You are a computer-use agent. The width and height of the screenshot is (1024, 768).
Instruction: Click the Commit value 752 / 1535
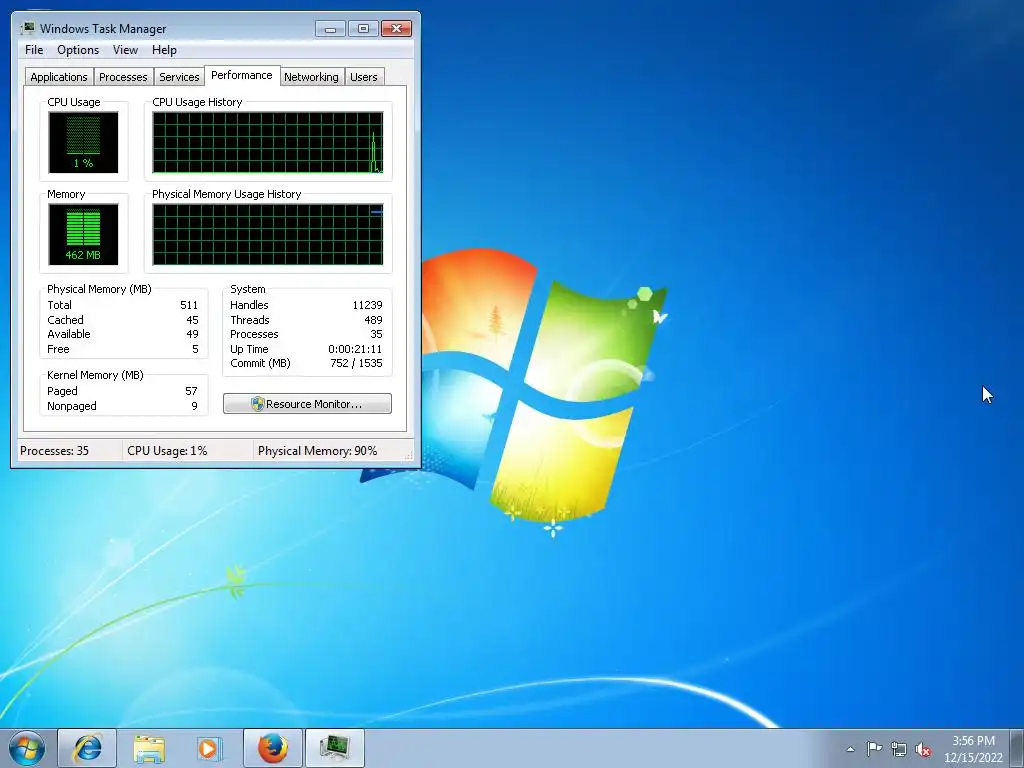[x=356, y=363]
